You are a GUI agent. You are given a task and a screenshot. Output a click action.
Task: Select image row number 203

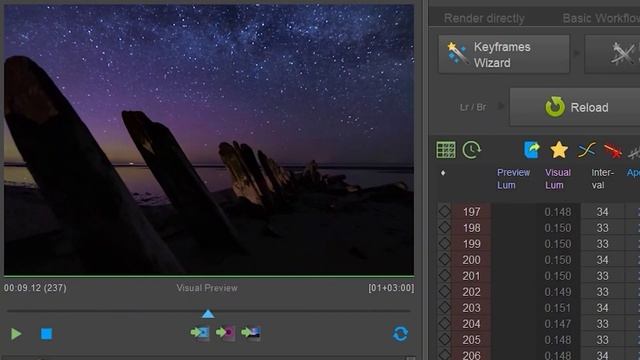click(471, 308)
